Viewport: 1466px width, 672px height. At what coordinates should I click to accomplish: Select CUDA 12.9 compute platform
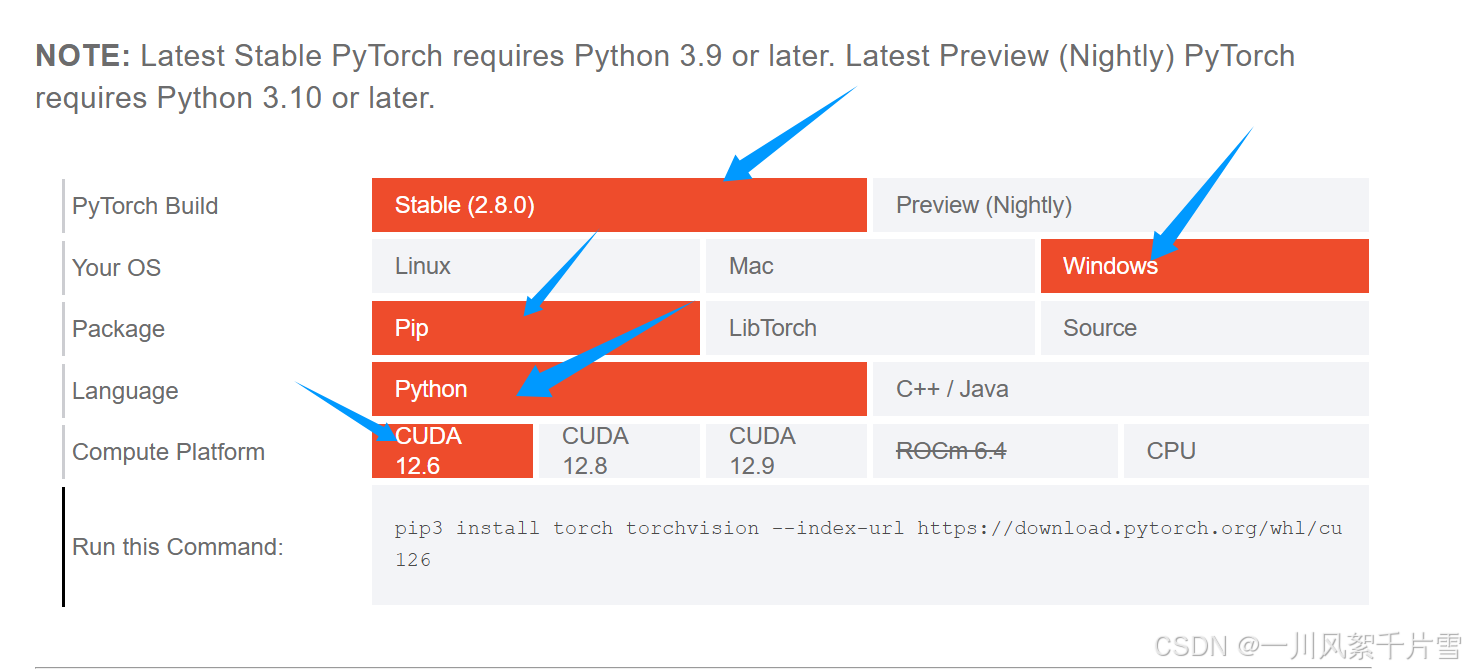[x=786, y=451]
